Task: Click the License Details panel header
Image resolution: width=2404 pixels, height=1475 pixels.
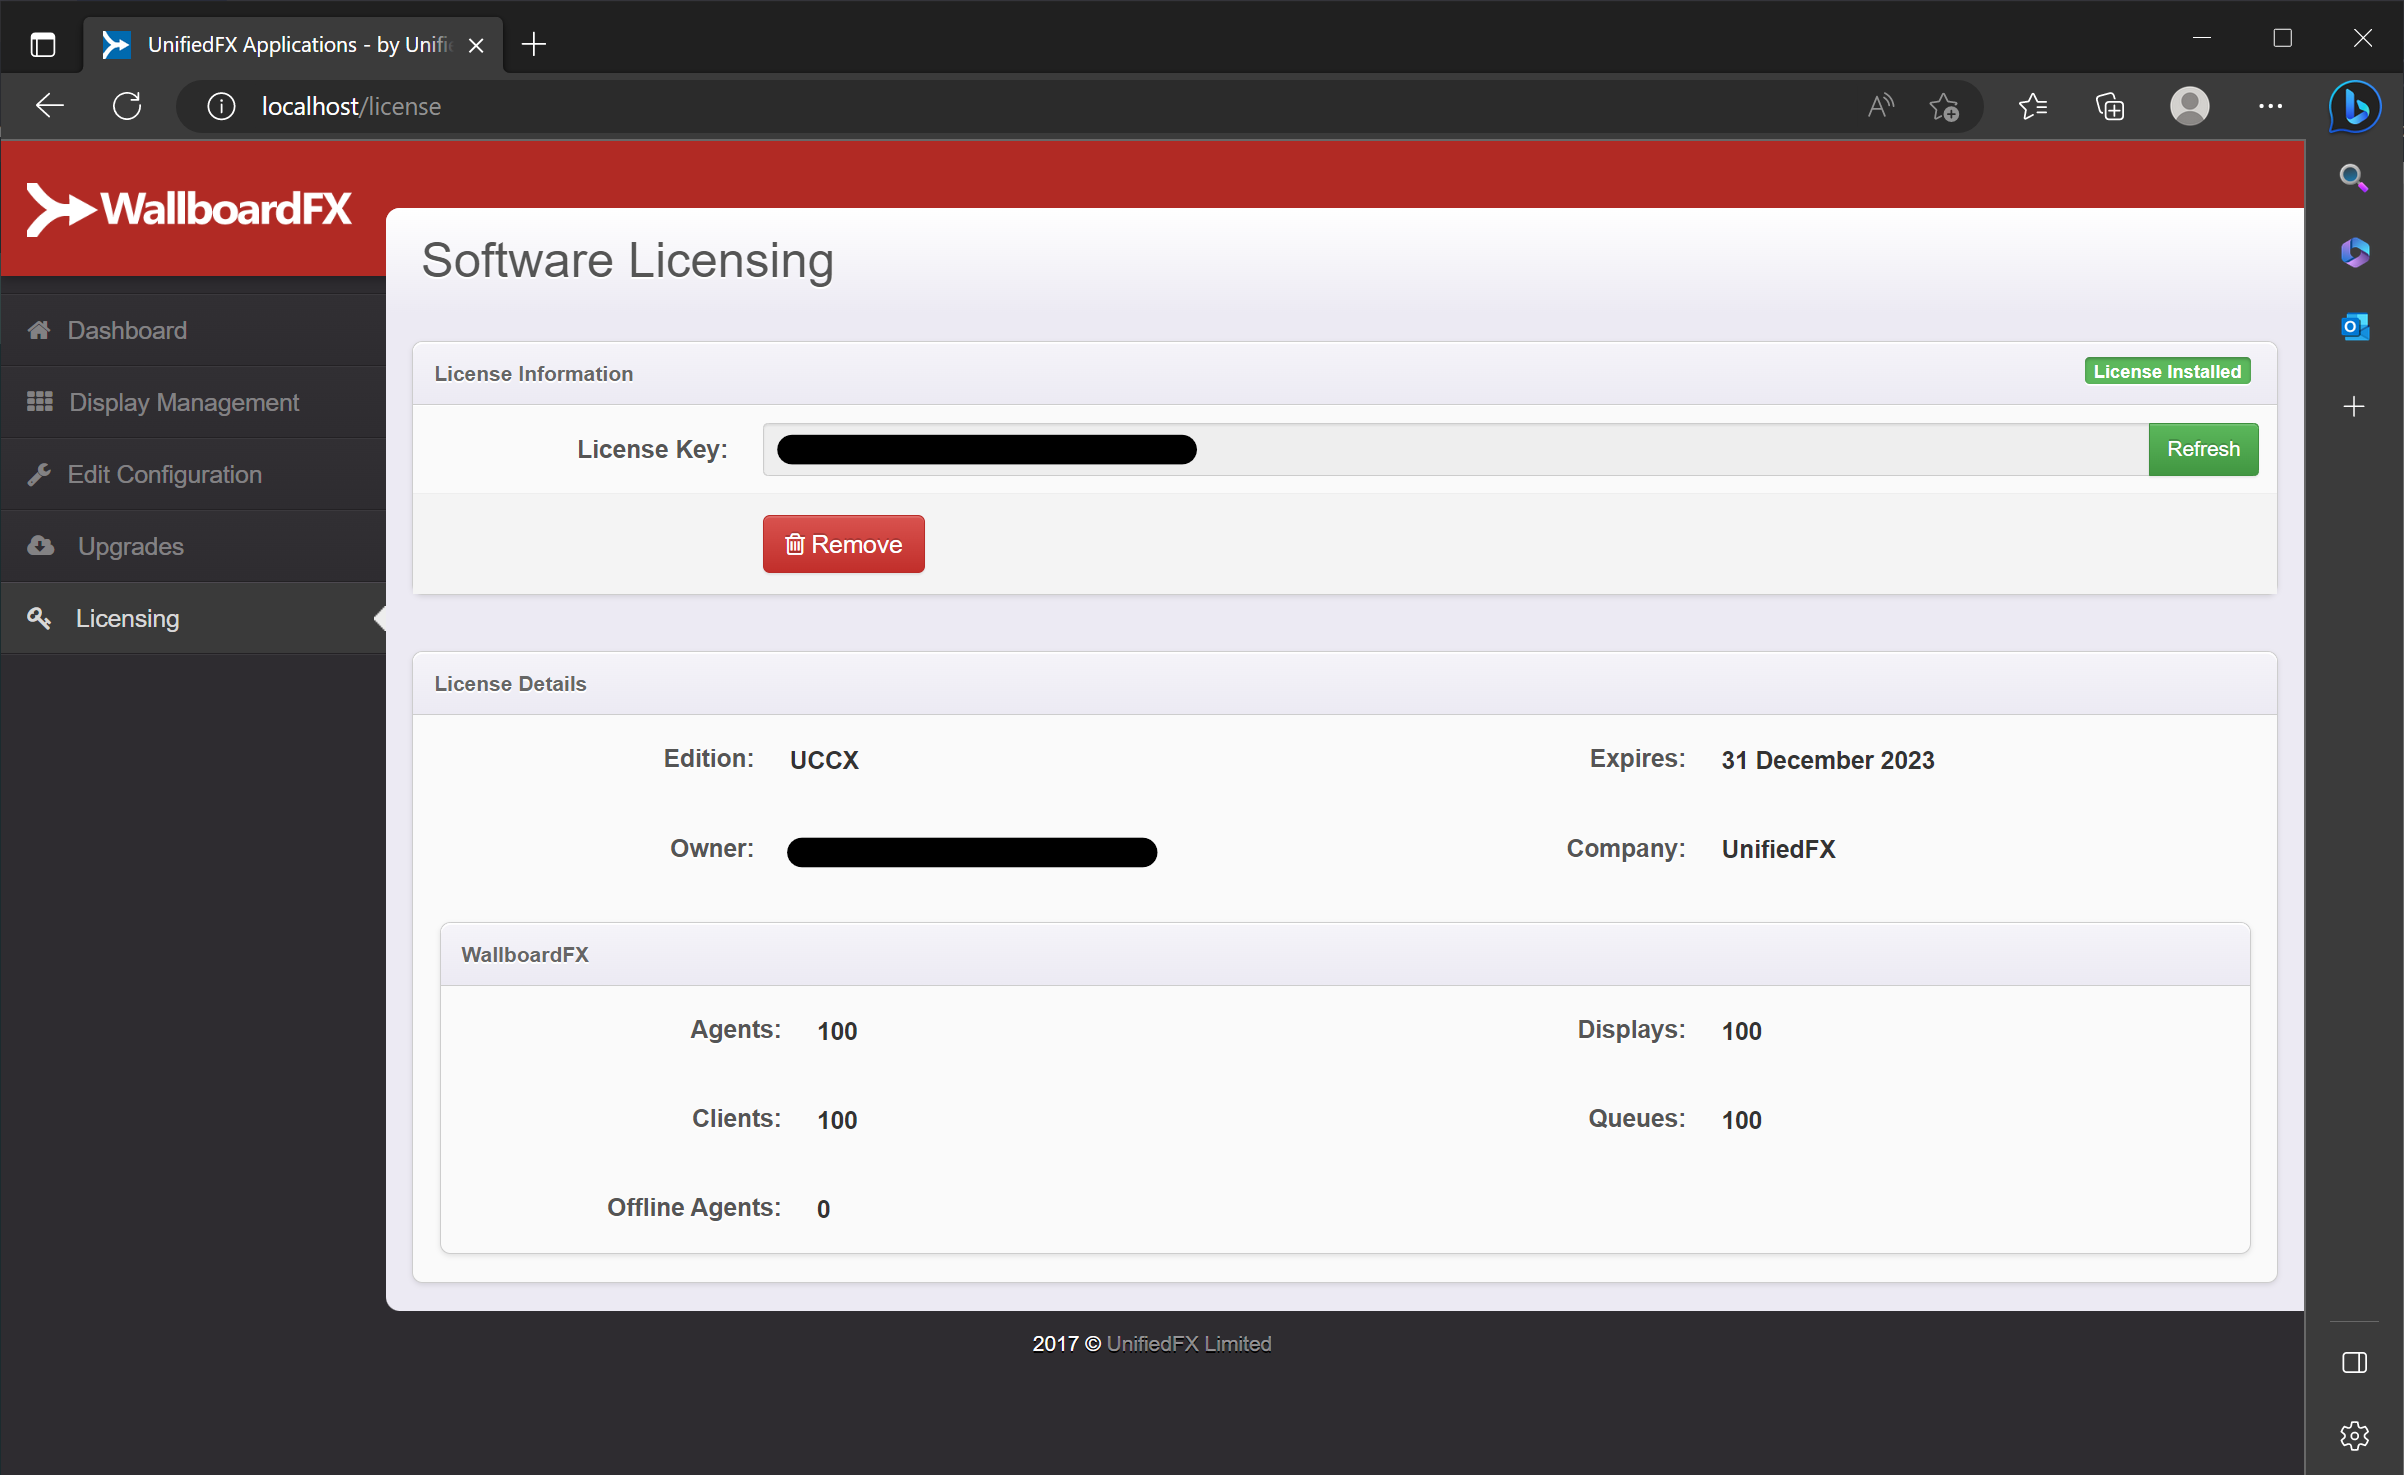Action: tap(1344, 683)
